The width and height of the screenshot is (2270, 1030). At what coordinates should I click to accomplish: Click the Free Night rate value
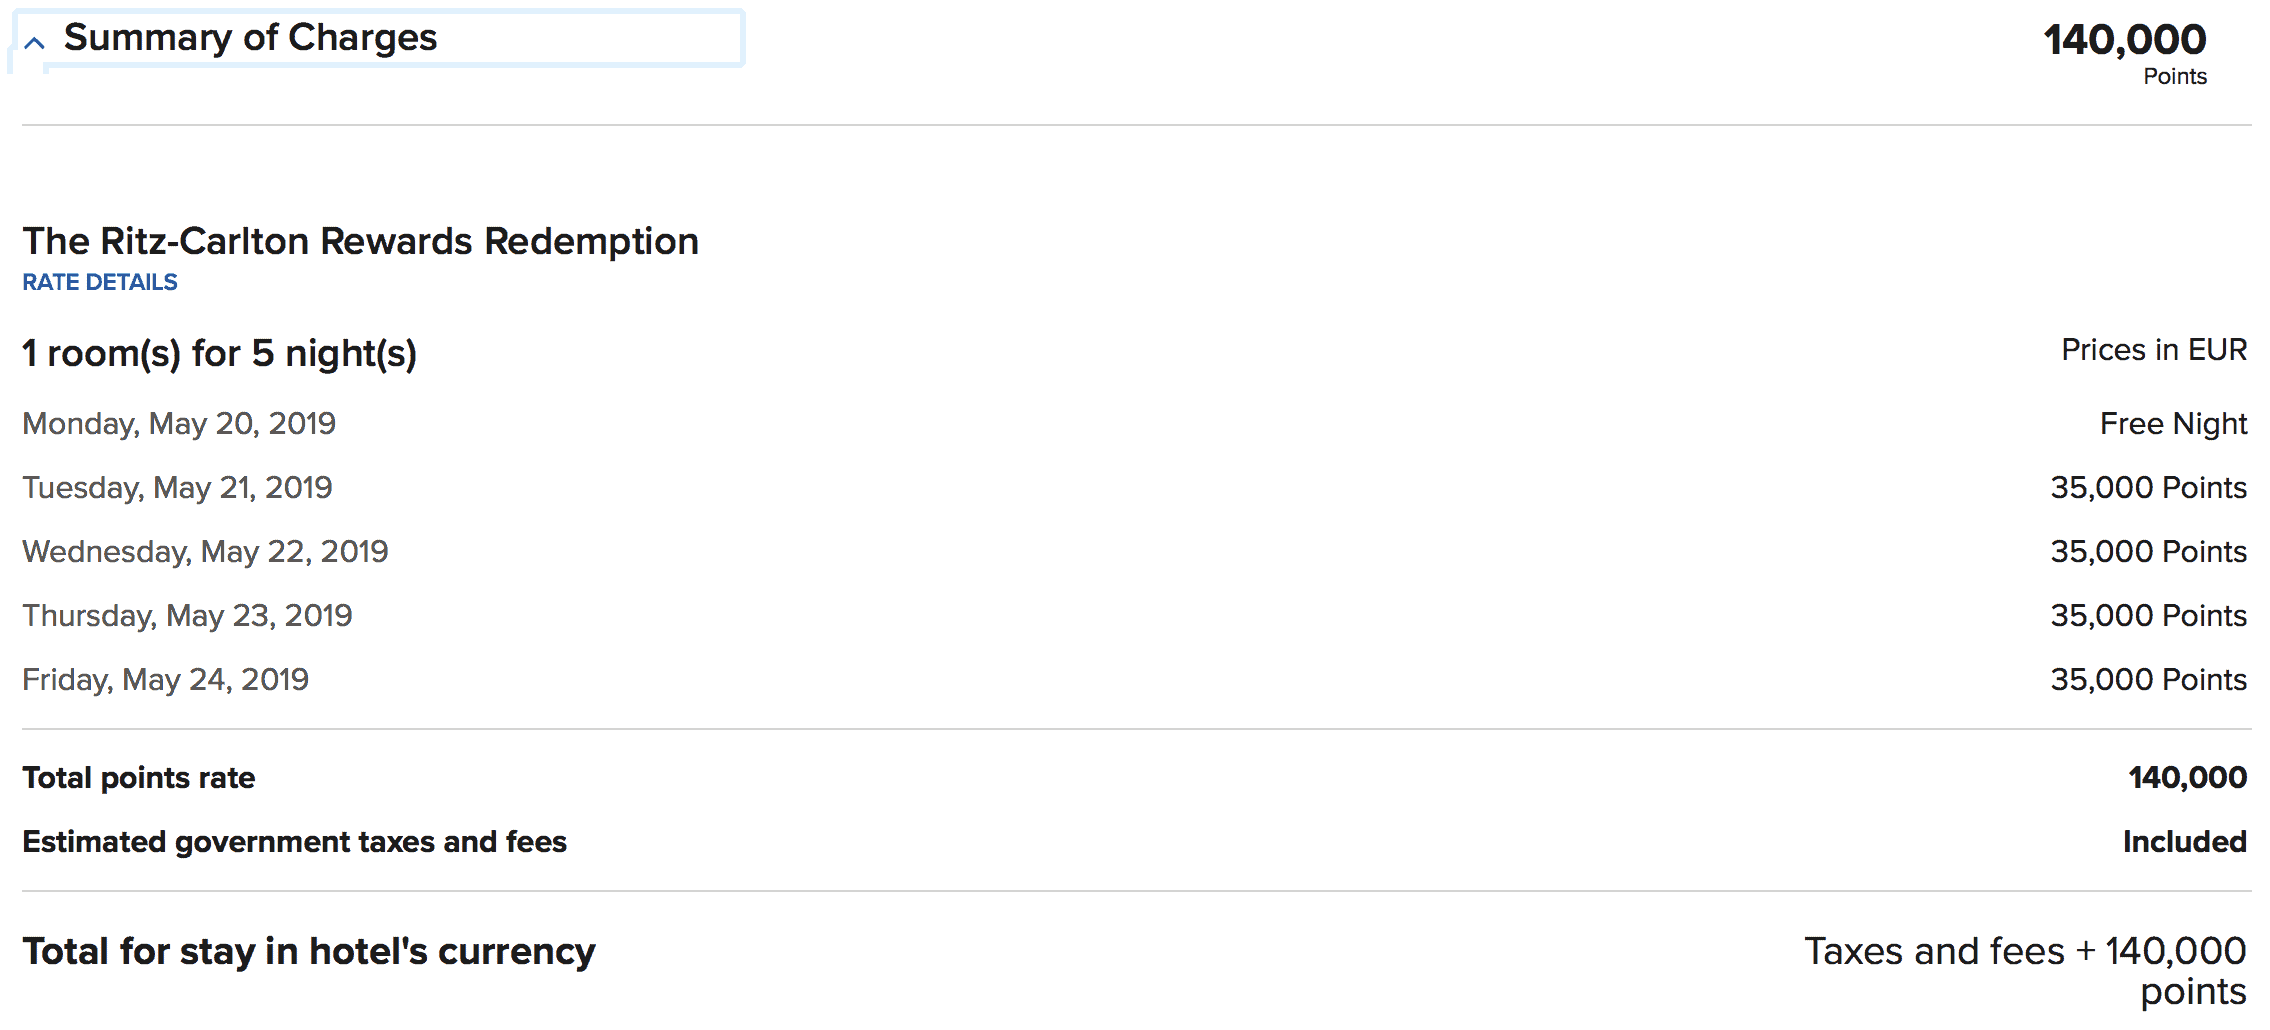point(2172,424)
